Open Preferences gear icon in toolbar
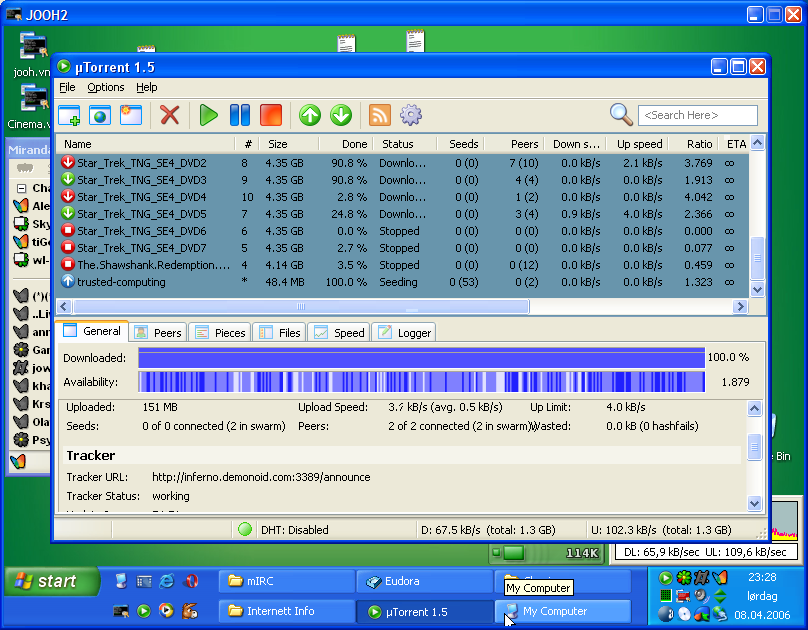808x630 pixels. (x=411, y=115)
